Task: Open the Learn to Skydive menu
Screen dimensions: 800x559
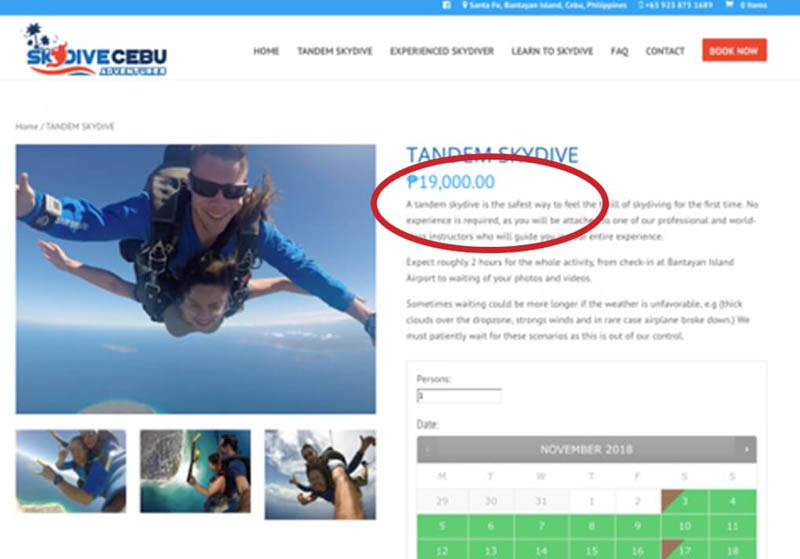Action: pos(552,51)
